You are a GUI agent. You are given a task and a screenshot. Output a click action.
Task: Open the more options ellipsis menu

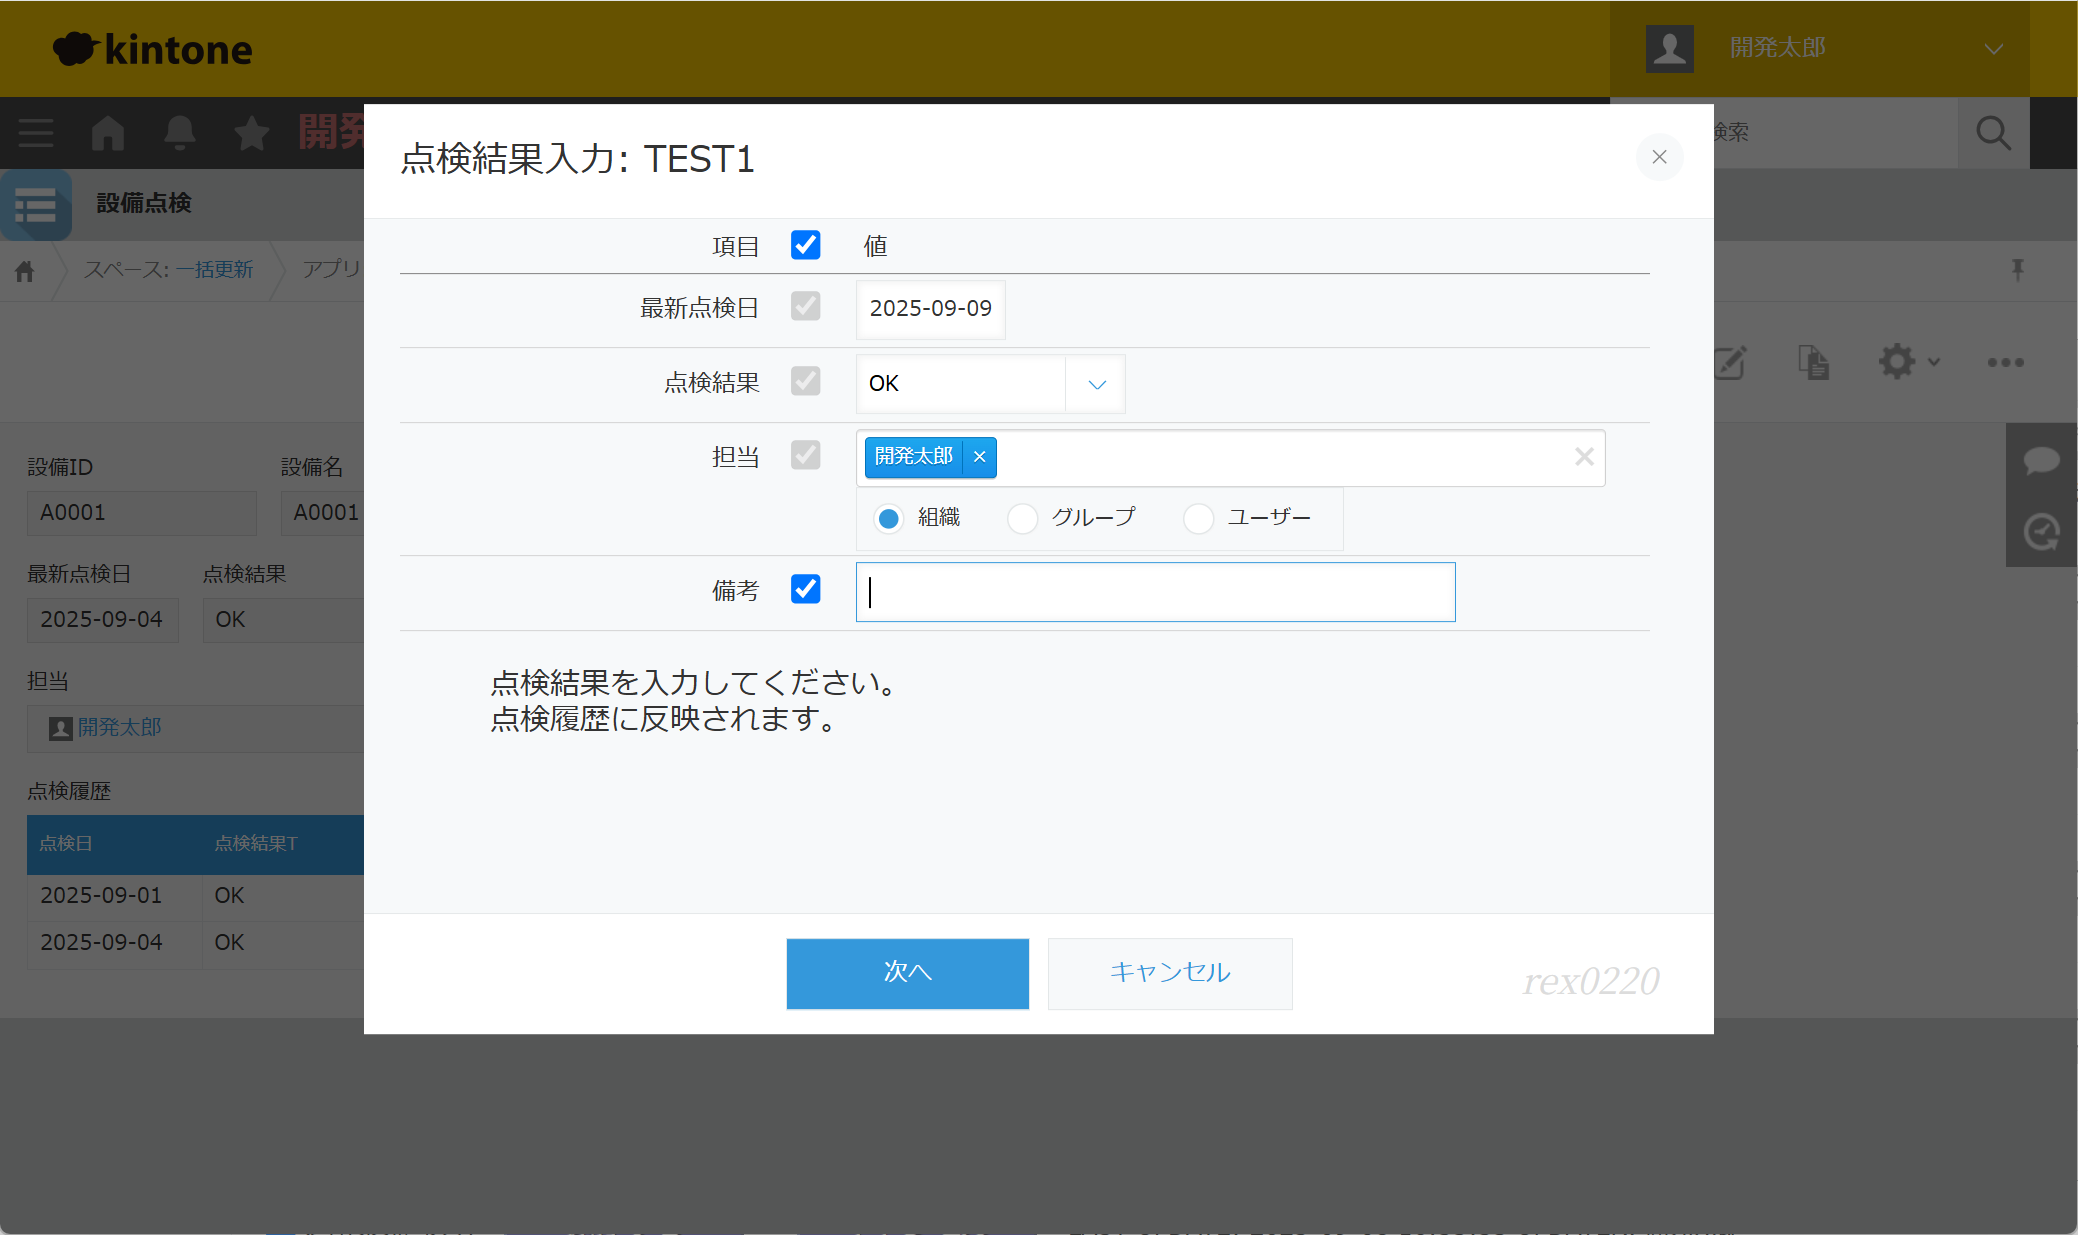click(2005, 362)
